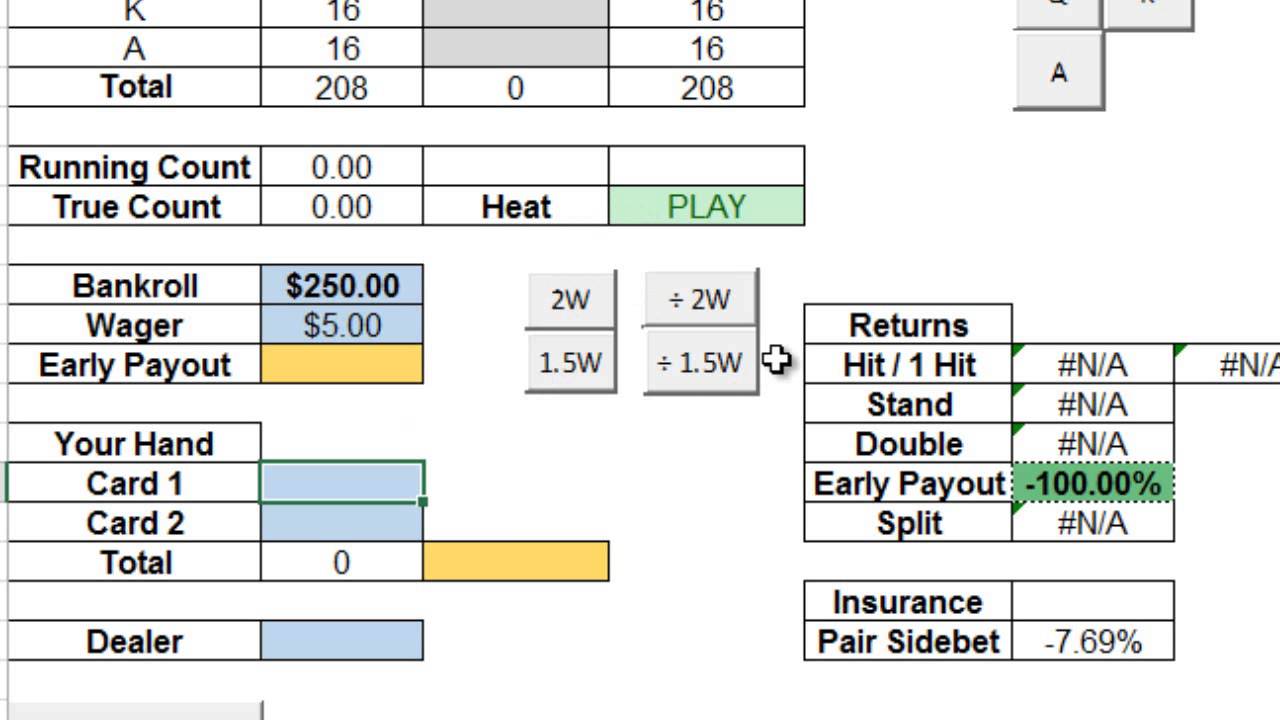Click the $5.00 Wager cell
This screenshot has height=720, width=1280.
tap(342, 325)
